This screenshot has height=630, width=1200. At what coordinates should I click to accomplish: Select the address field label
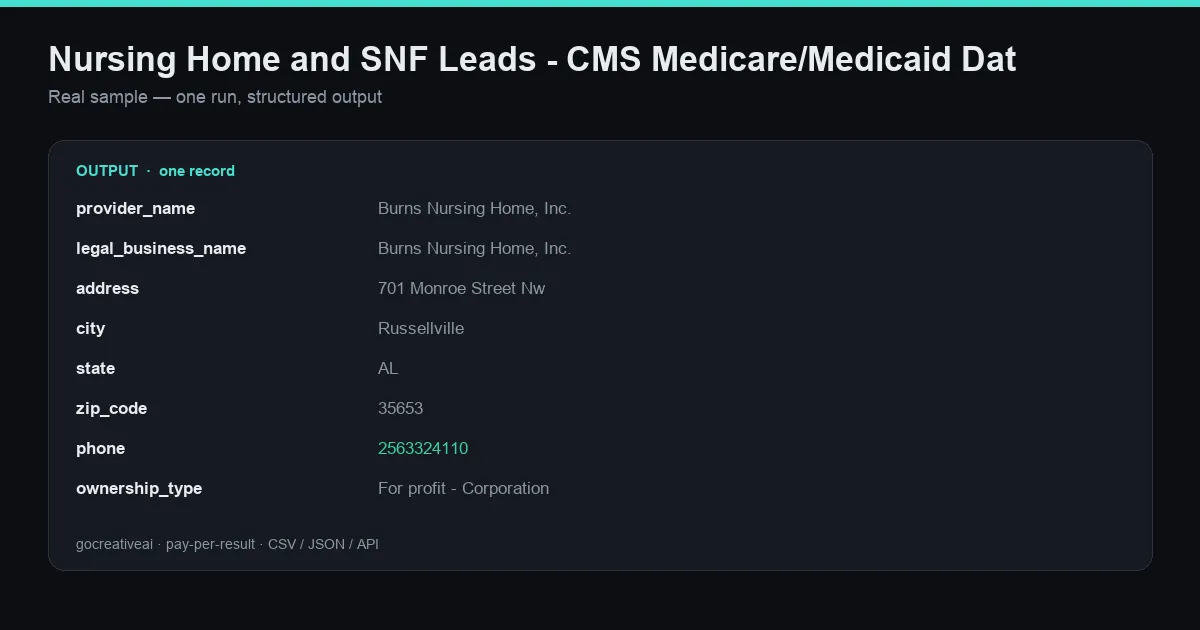click(107, 288)
